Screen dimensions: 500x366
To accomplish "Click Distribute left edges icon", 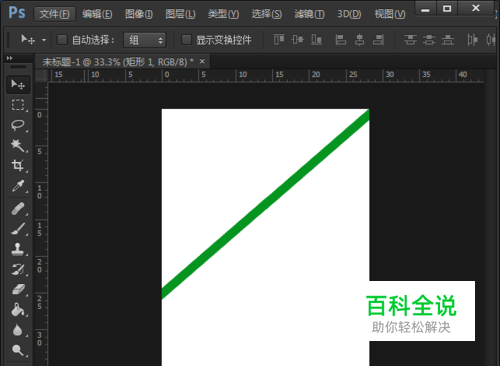I will coord(472,40).
